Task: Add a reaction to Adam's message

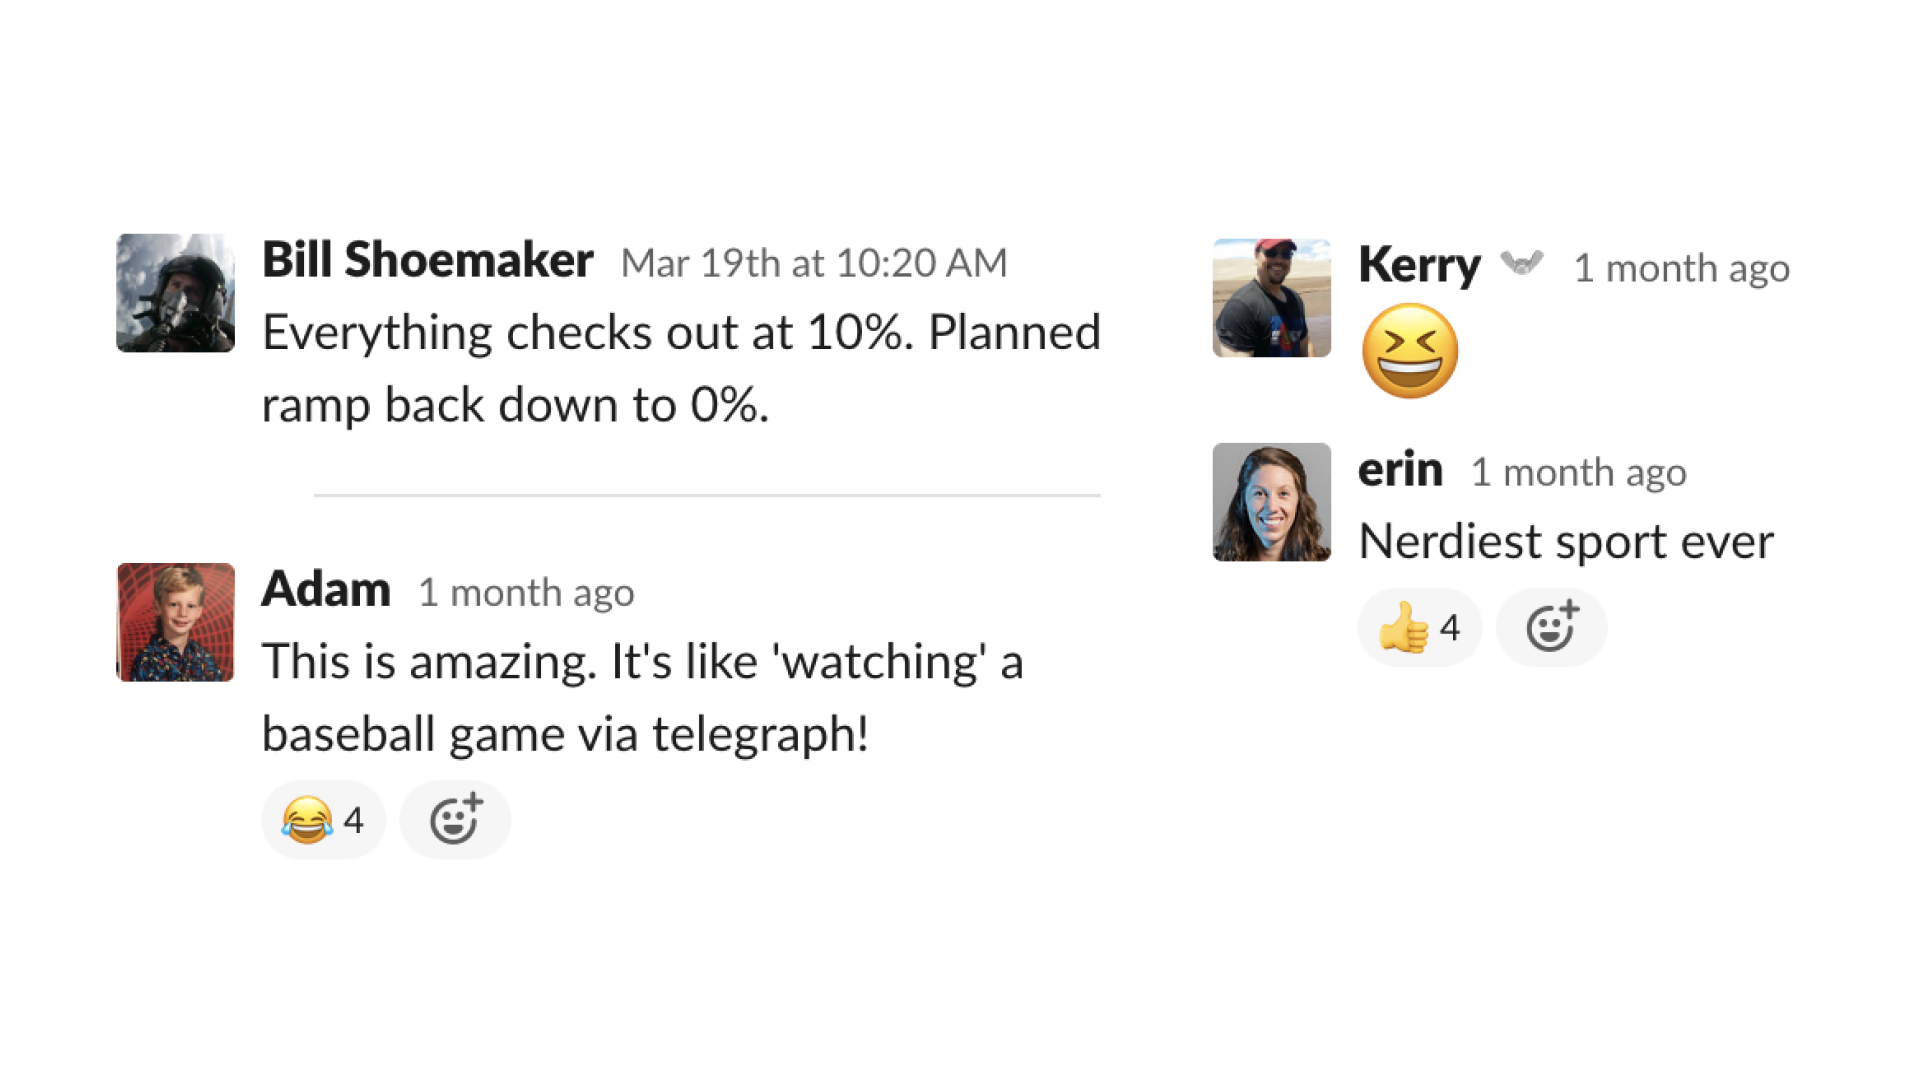Action: pos(455,820)
